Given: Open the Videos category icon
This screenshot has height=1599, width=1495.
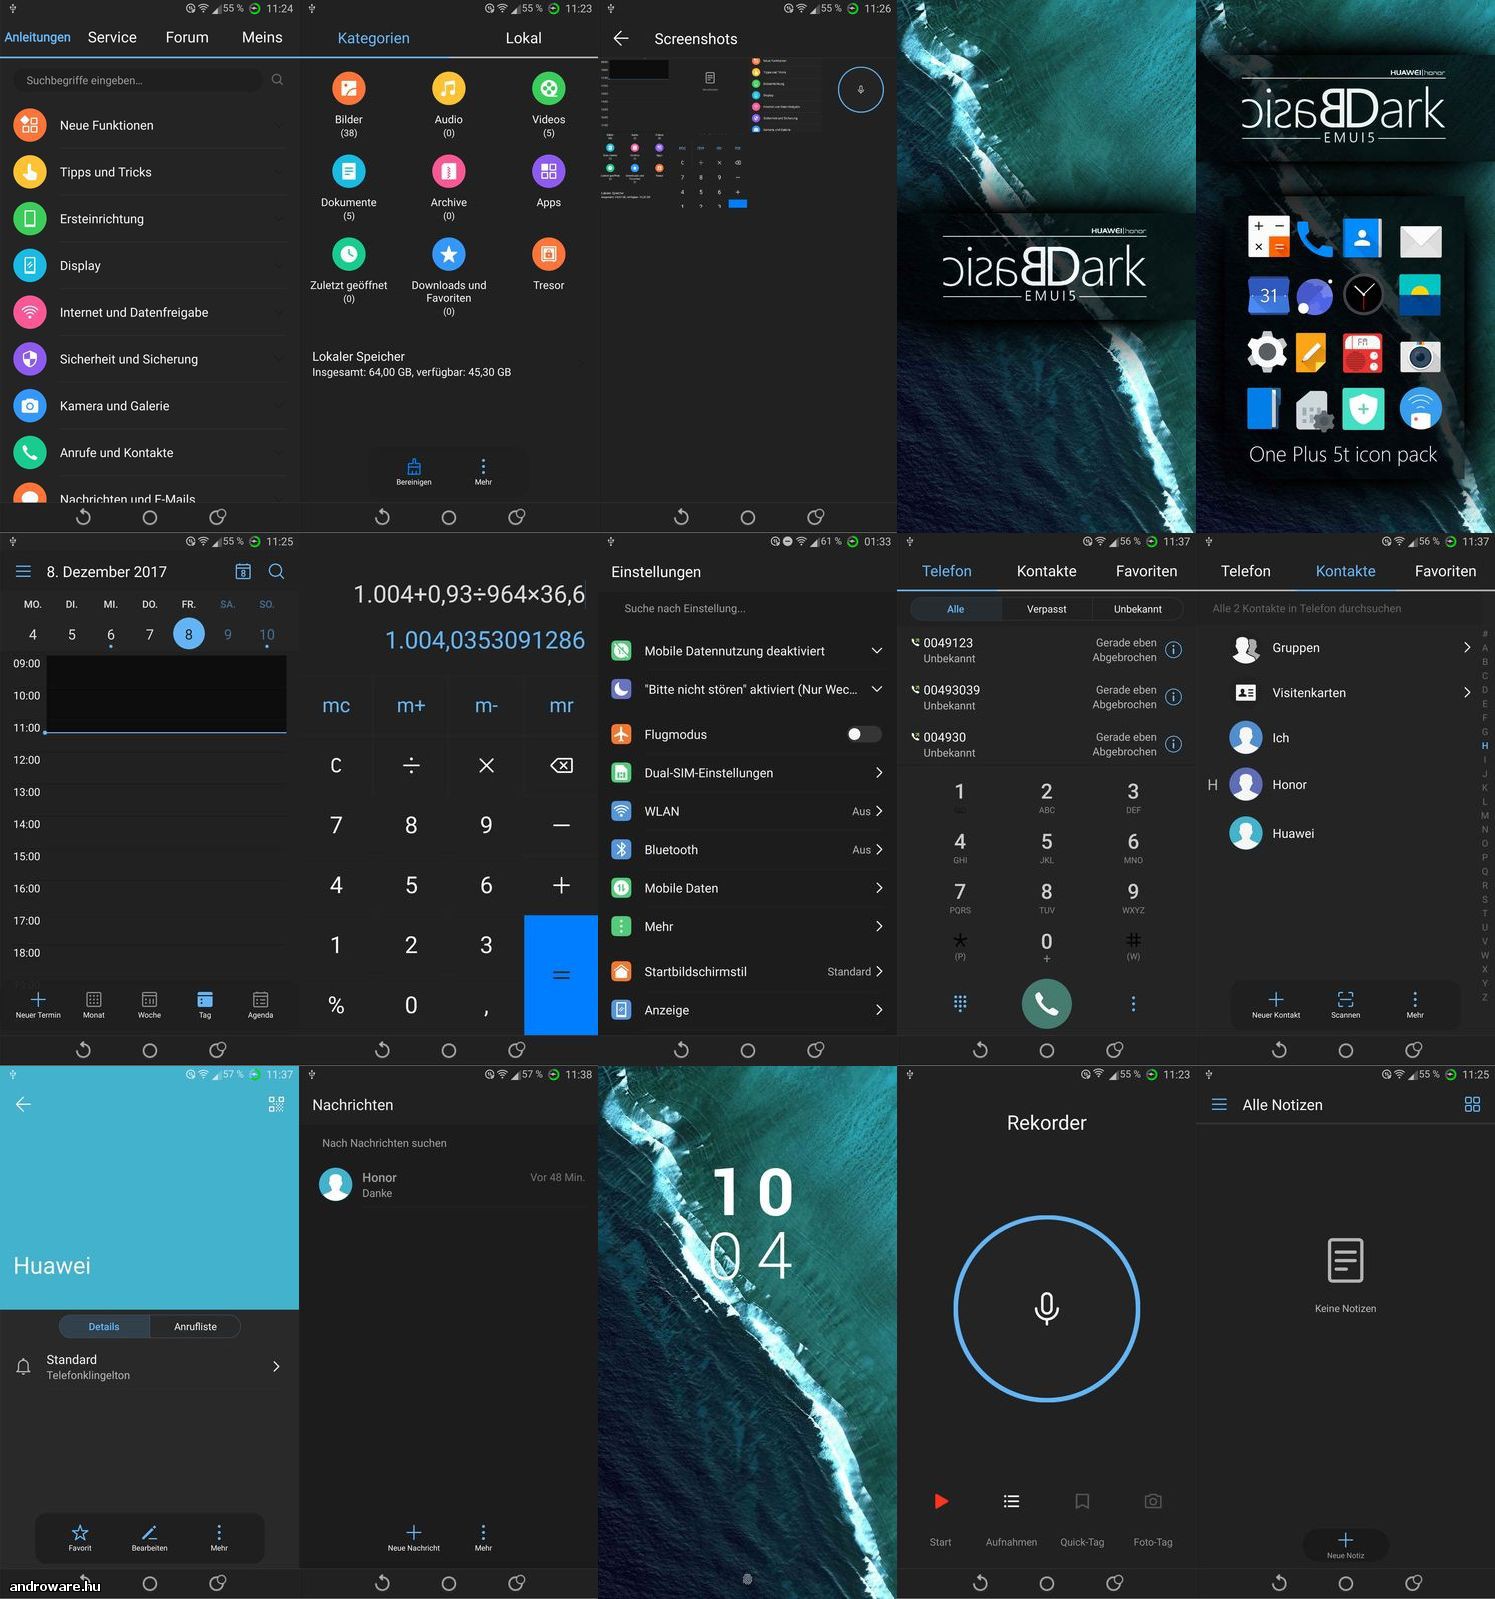Looking at the screenshot, I should point(548,89).
